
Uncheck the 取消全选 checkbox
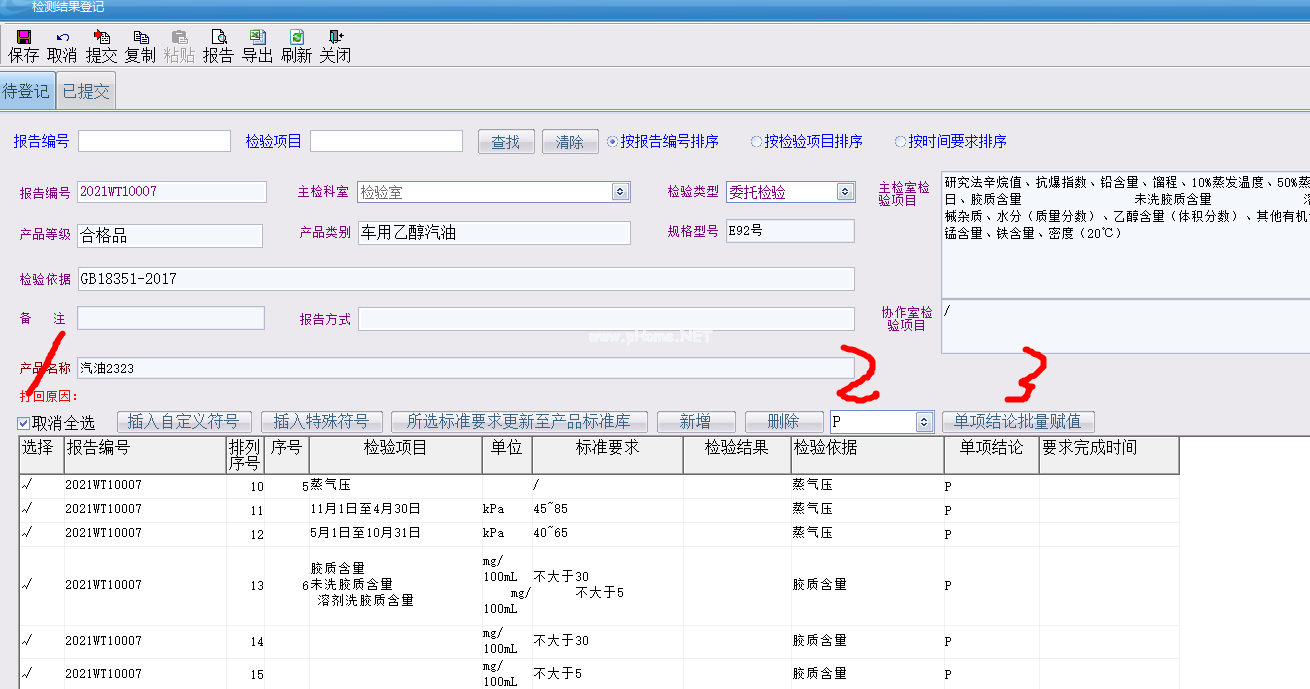point(22,424)
